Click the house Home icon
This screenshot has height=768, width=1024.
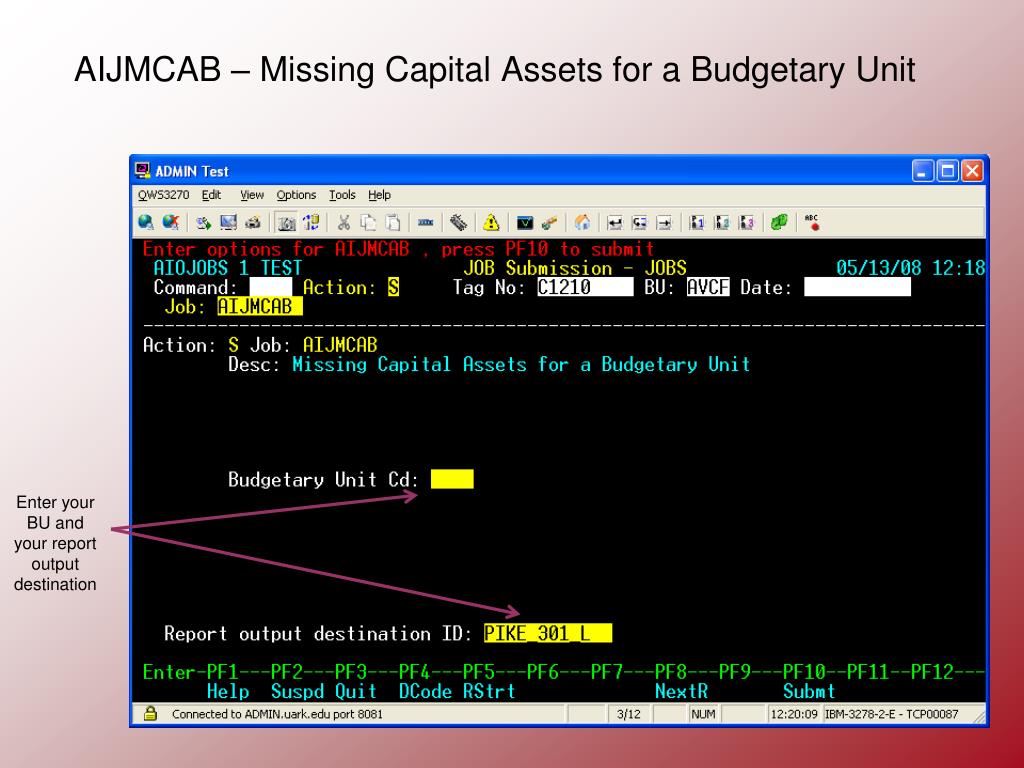pos(582,223)
